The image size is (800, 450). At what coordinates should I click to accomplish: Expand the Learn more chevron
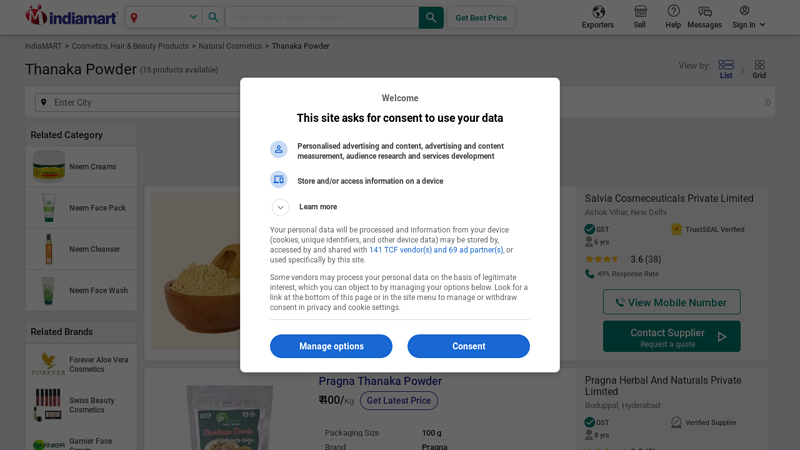281,207
